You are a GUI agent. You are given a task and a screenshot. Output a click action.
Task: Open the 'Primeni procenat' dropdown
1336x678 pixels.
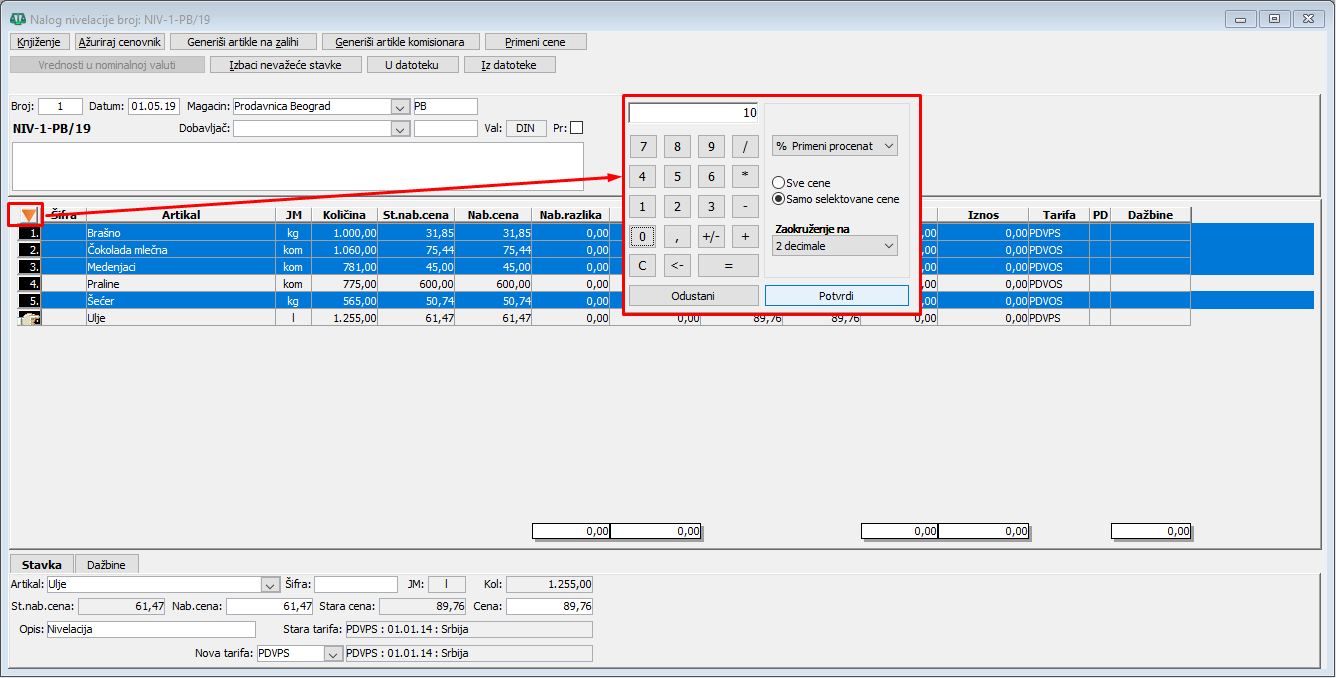[835, 146]
